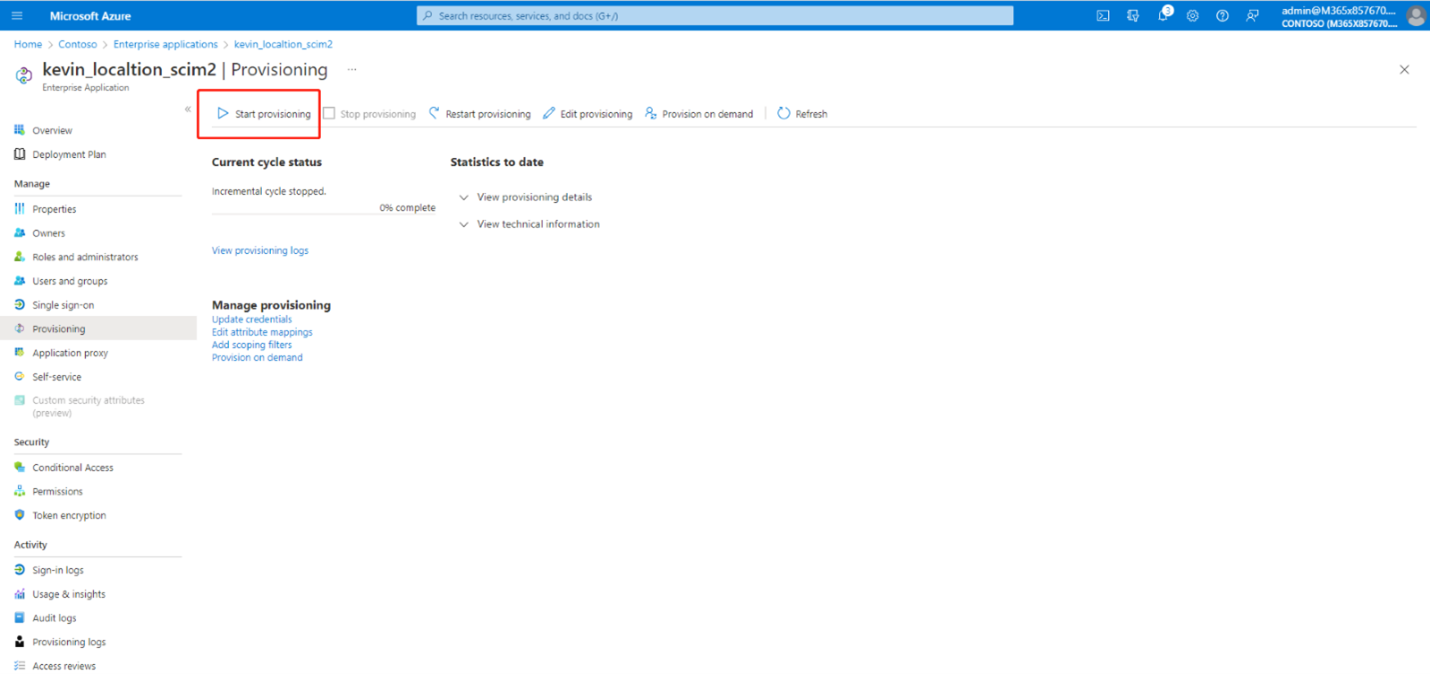Open the help question mark icon
1430x674 pixels.
(x=1222, y=16)
